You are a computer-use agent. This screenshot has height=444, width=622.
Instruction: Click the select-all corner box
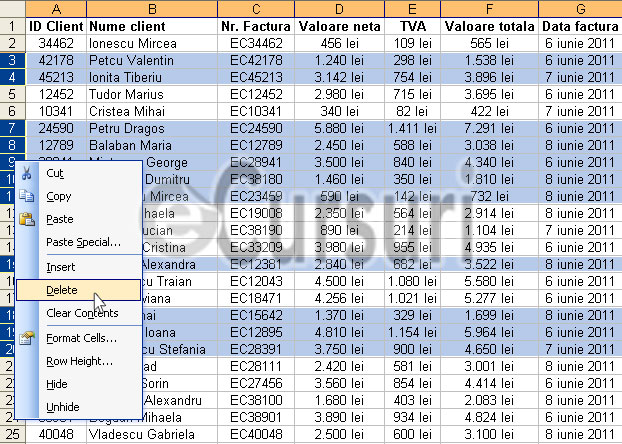pyautogui.click(x=12, y=9)
